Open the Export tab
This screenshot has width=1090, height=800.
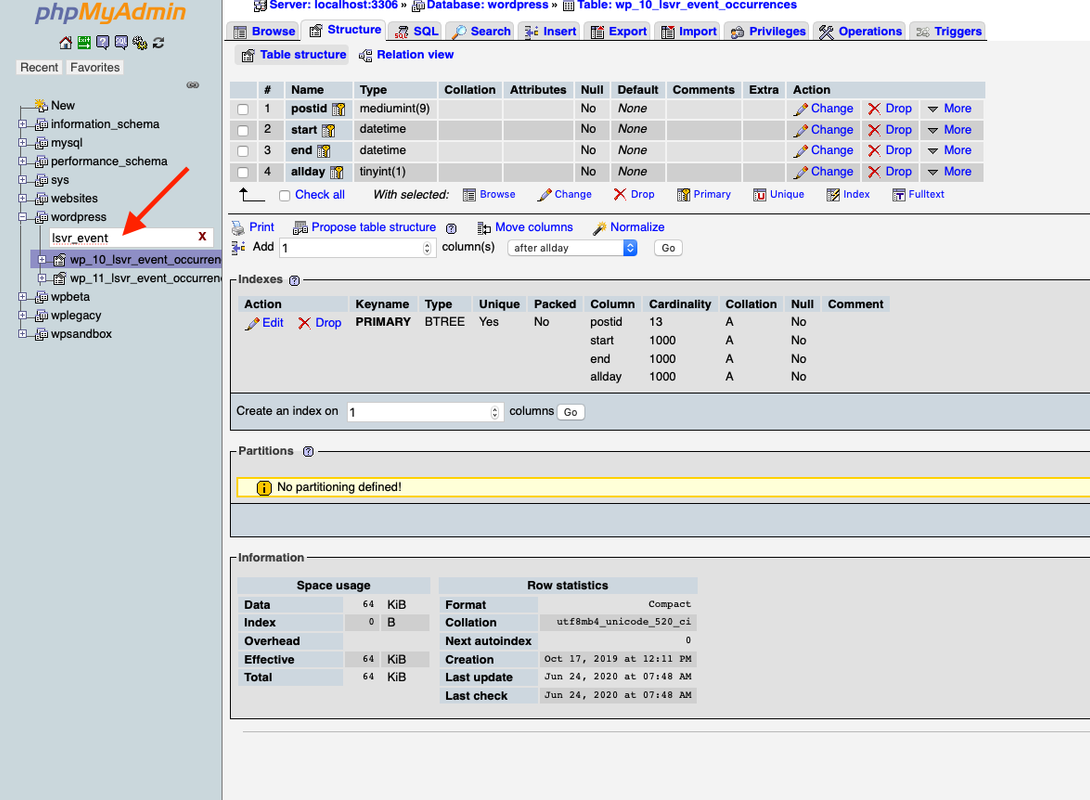(x=619, y=31)
